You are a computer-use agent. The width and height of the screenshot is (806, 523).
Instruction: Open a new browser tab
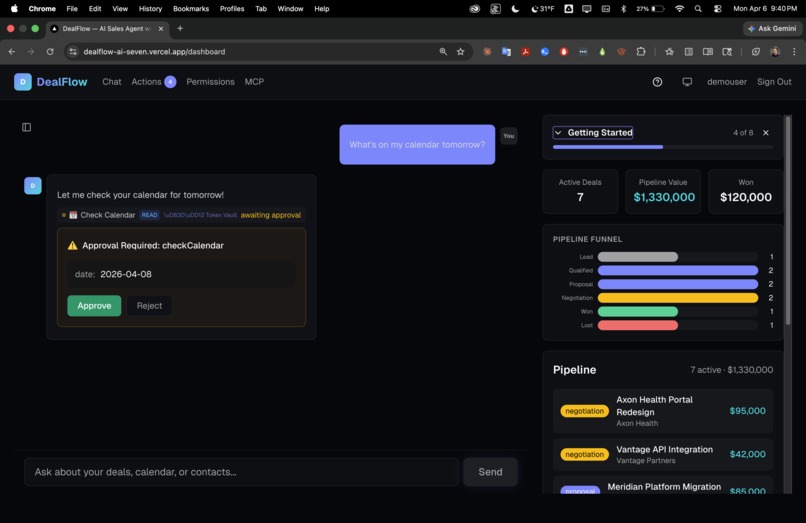point(180,28)
